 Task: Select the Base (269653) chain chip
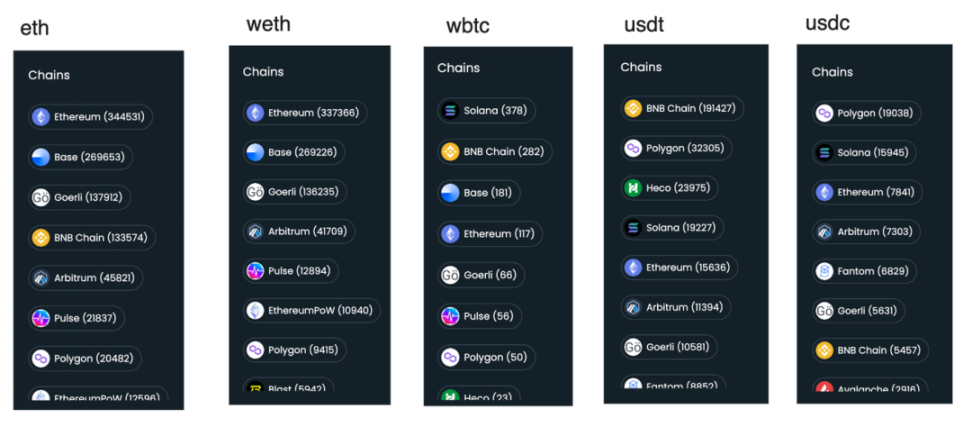tap(80, 157)
